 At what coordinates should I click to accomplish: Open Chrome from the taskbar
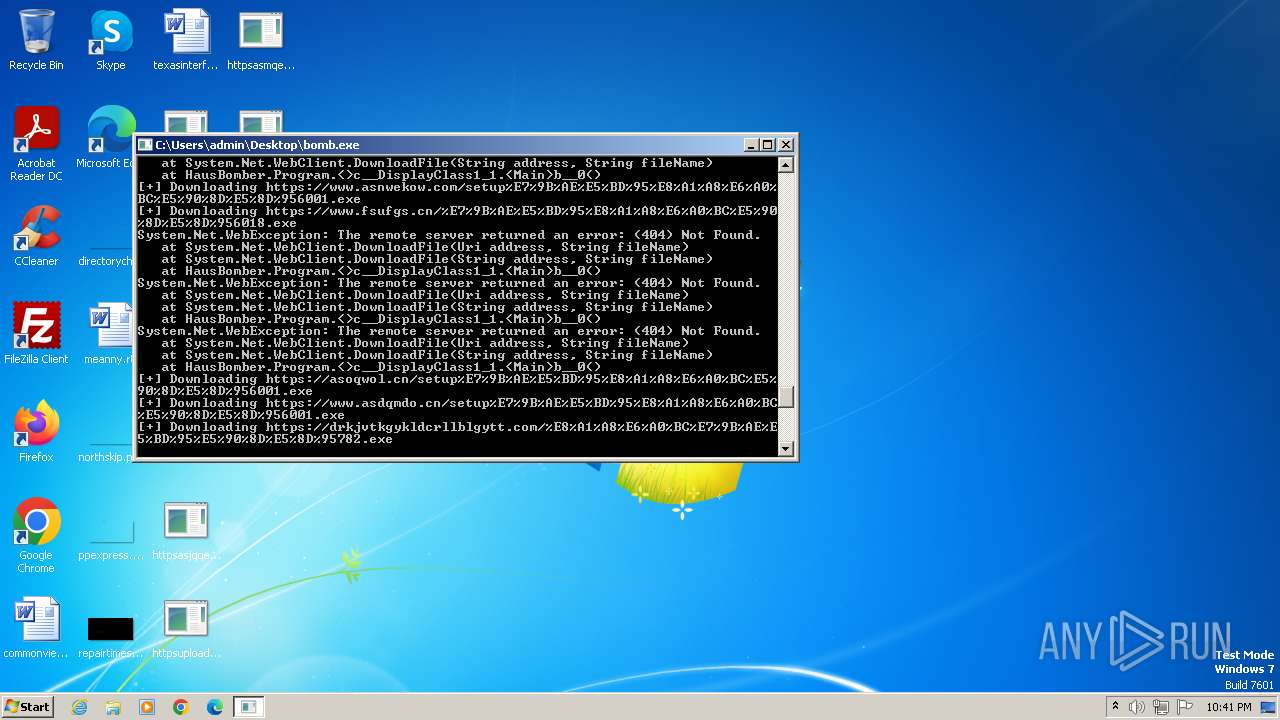[x=181, y=707]
